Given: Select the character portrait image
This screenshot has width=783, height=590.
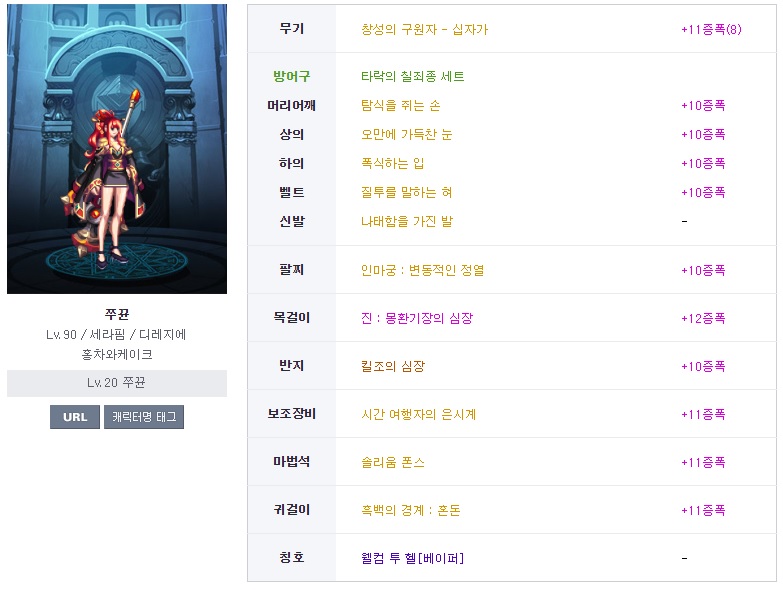Looking at the screenshot, I should click(x=117, y=149).
